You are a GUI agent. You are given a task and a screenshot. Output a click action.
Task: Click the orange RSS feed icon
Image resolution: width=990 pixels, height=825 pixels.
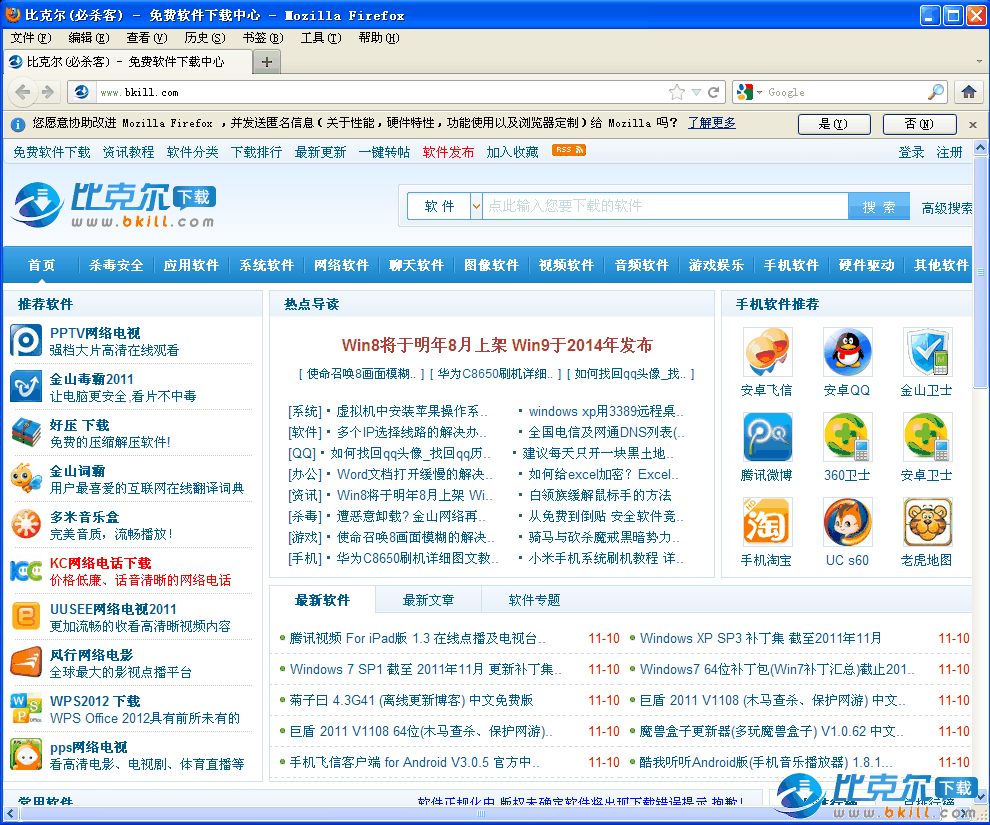568,151
